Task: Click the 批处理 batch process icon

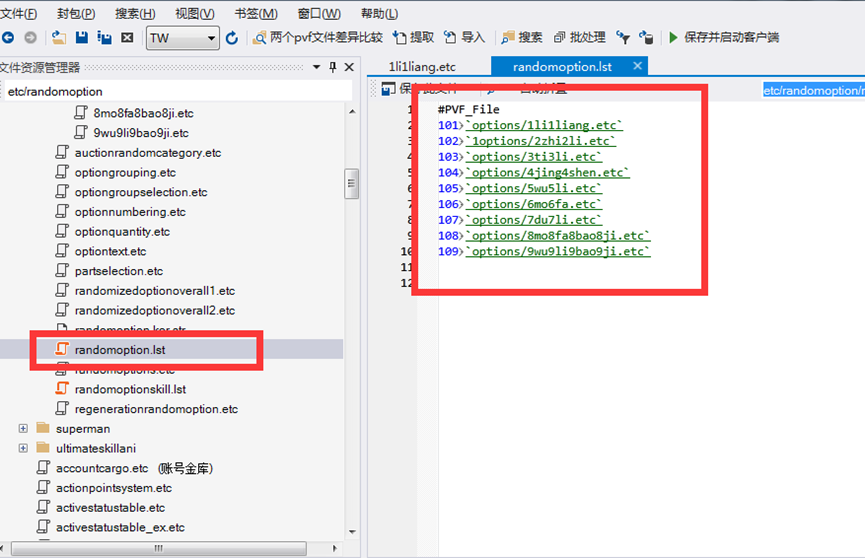Action: coord(561,38)
